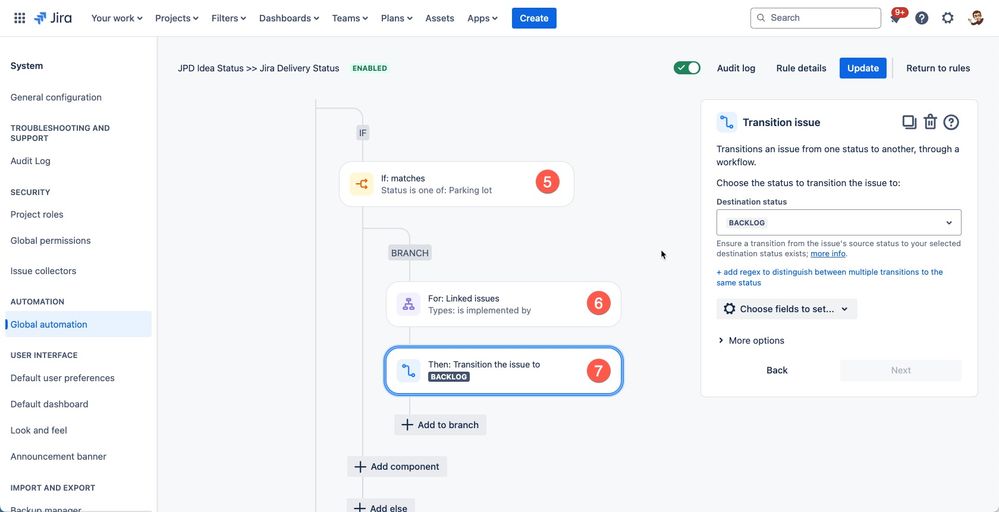
Task: Click the If: matches condition icon
Action: pos(361,184)
